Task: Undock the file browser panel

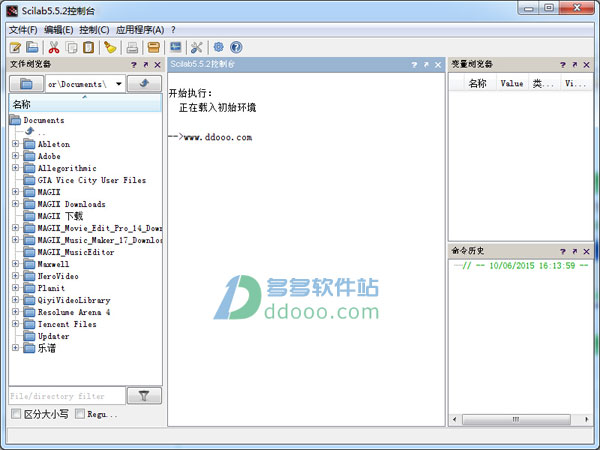Action: [146, 65]
